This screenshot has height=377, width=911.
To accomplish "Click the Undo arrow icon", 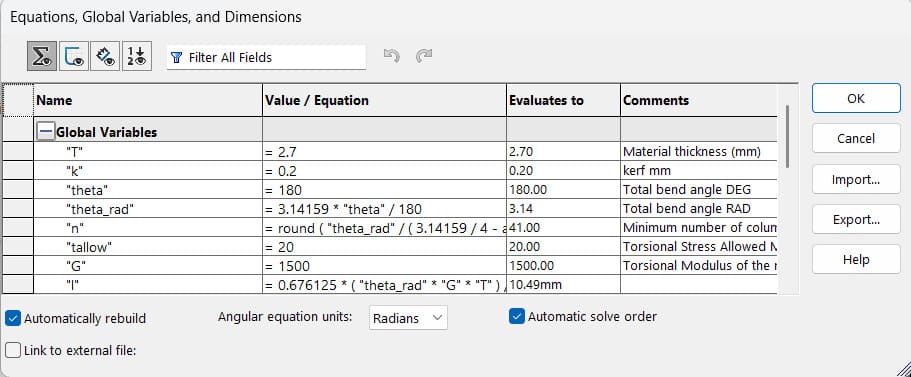I will click(392, 56).
